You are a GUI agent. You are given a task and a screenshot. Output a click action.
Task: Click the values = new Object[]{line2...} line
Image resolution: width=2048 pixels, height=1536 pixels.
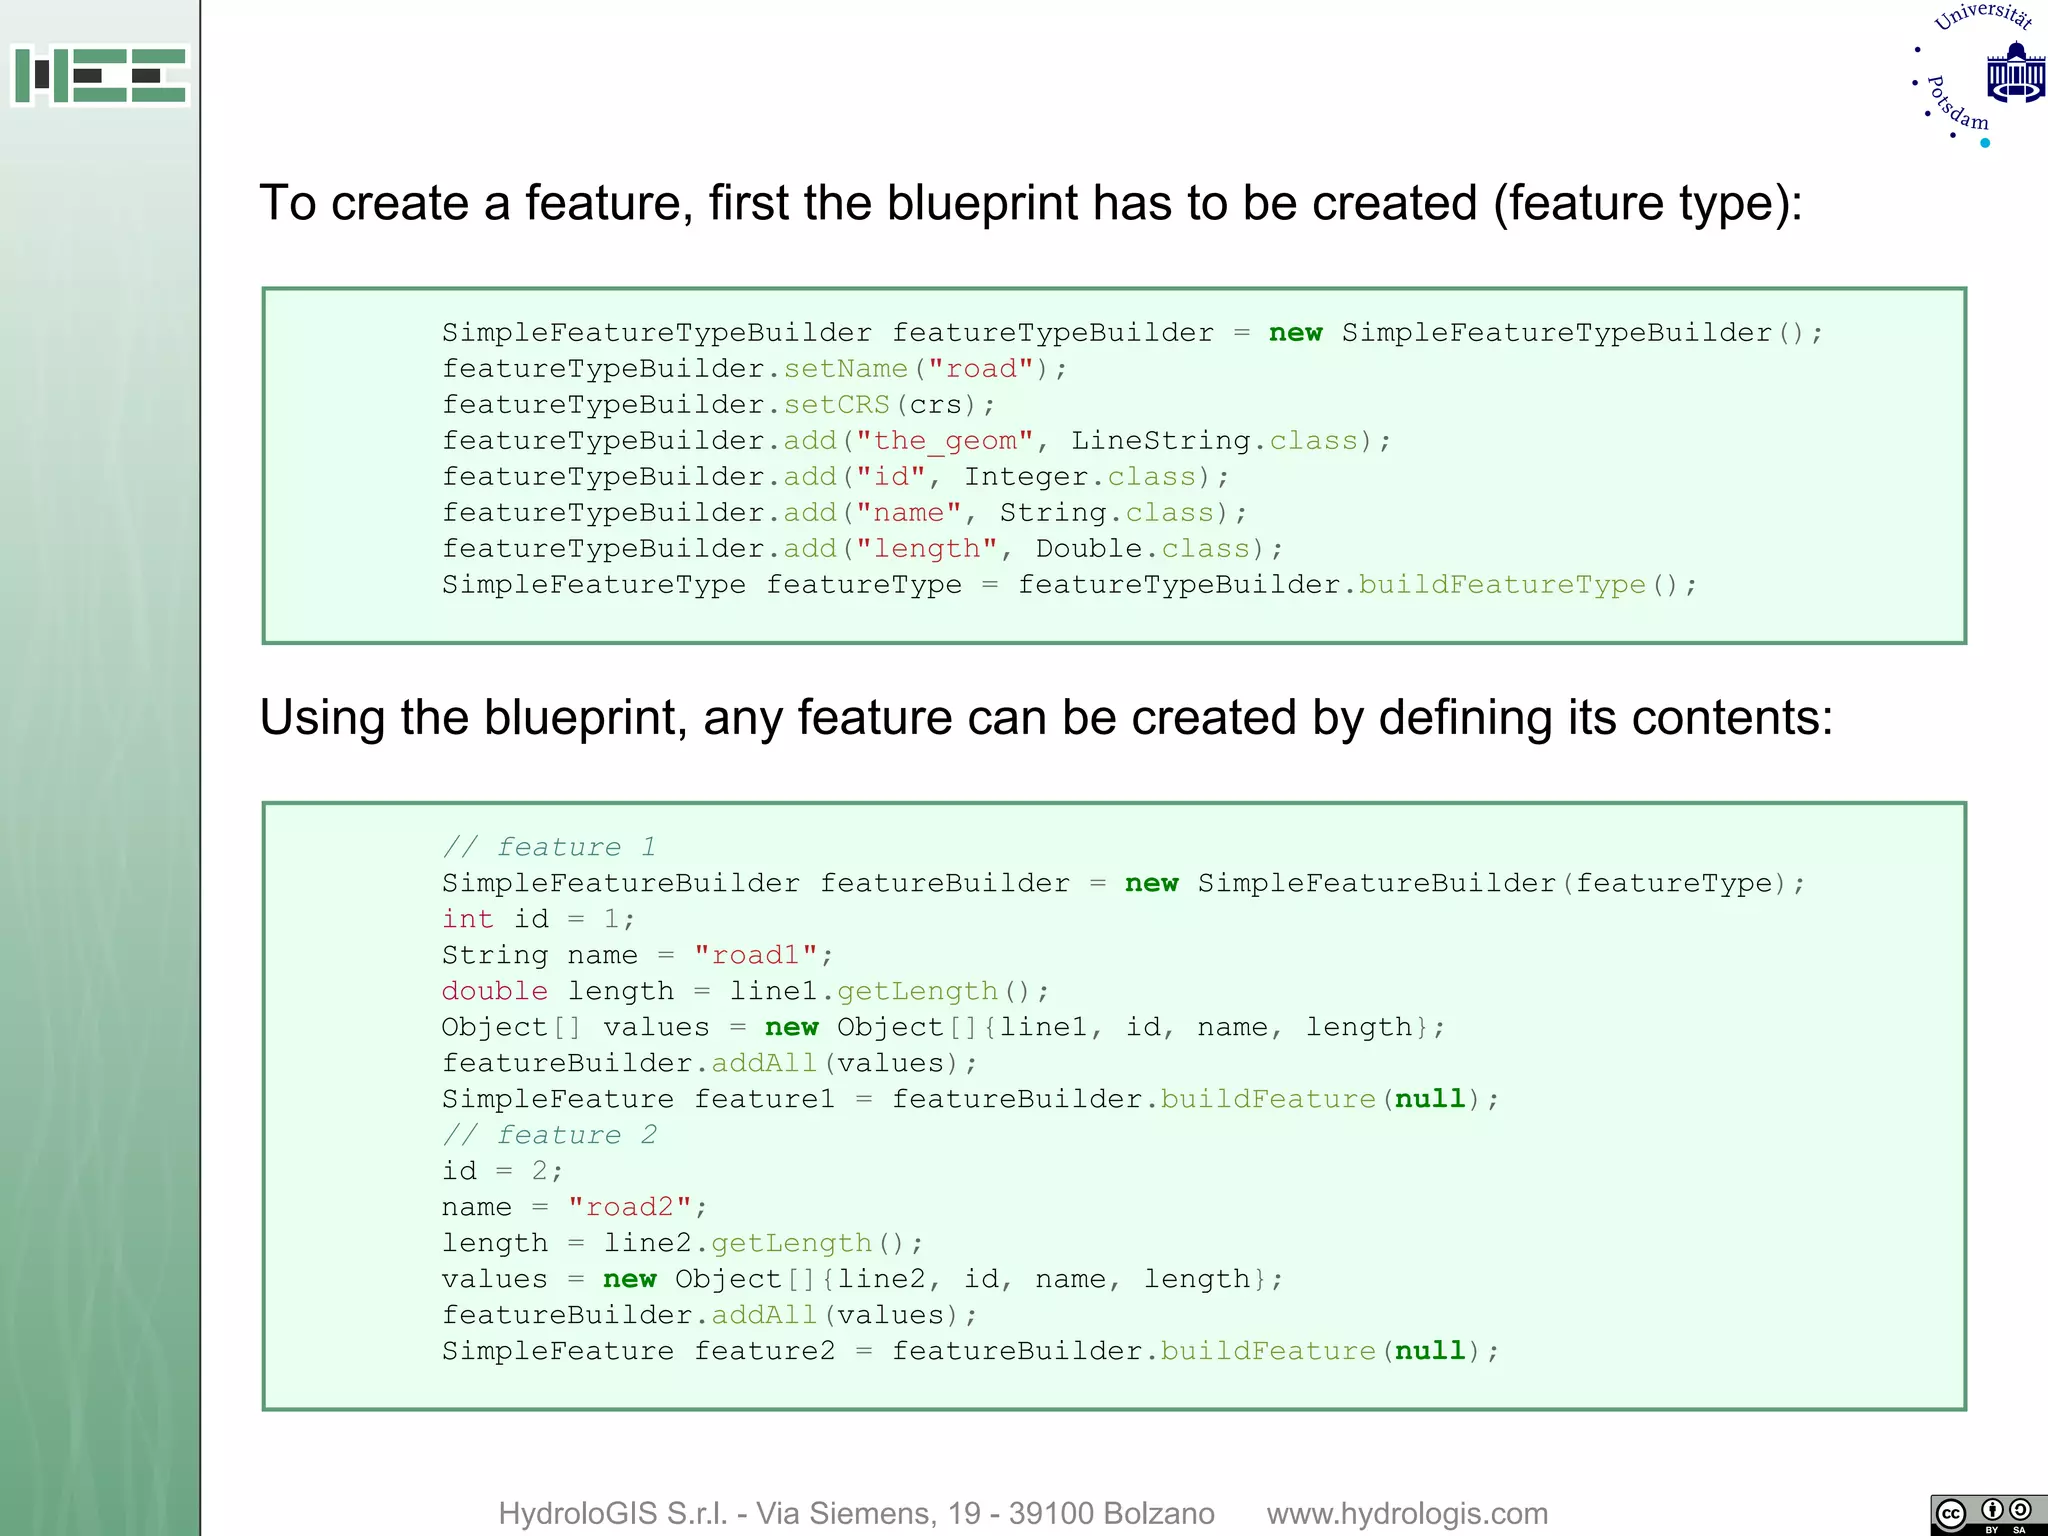pos(863,1279)
